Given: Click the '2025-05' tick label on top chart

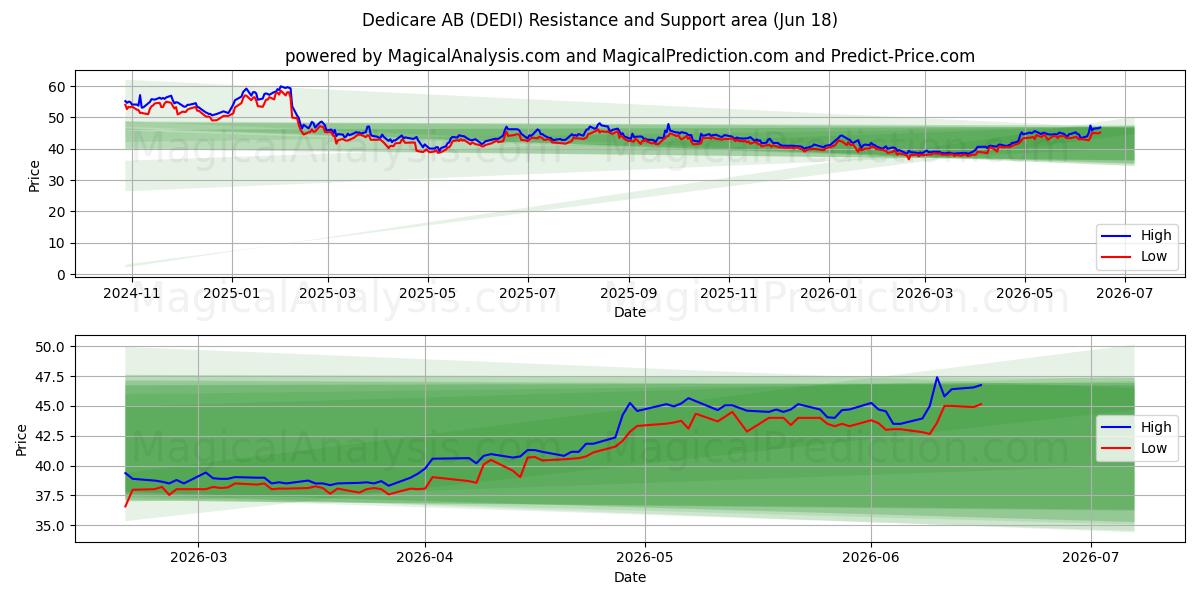Looking at the screenshot, I should (428, 294).
